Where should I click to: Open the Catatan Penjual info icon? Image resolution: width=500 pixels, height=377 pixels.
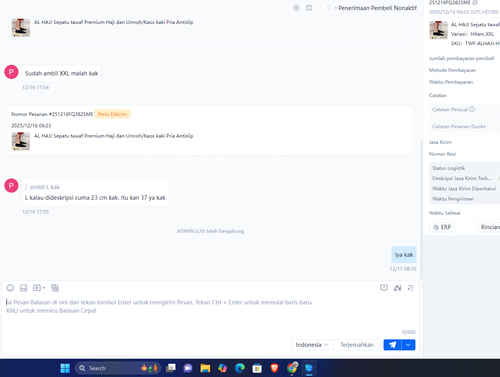point(472,109)
